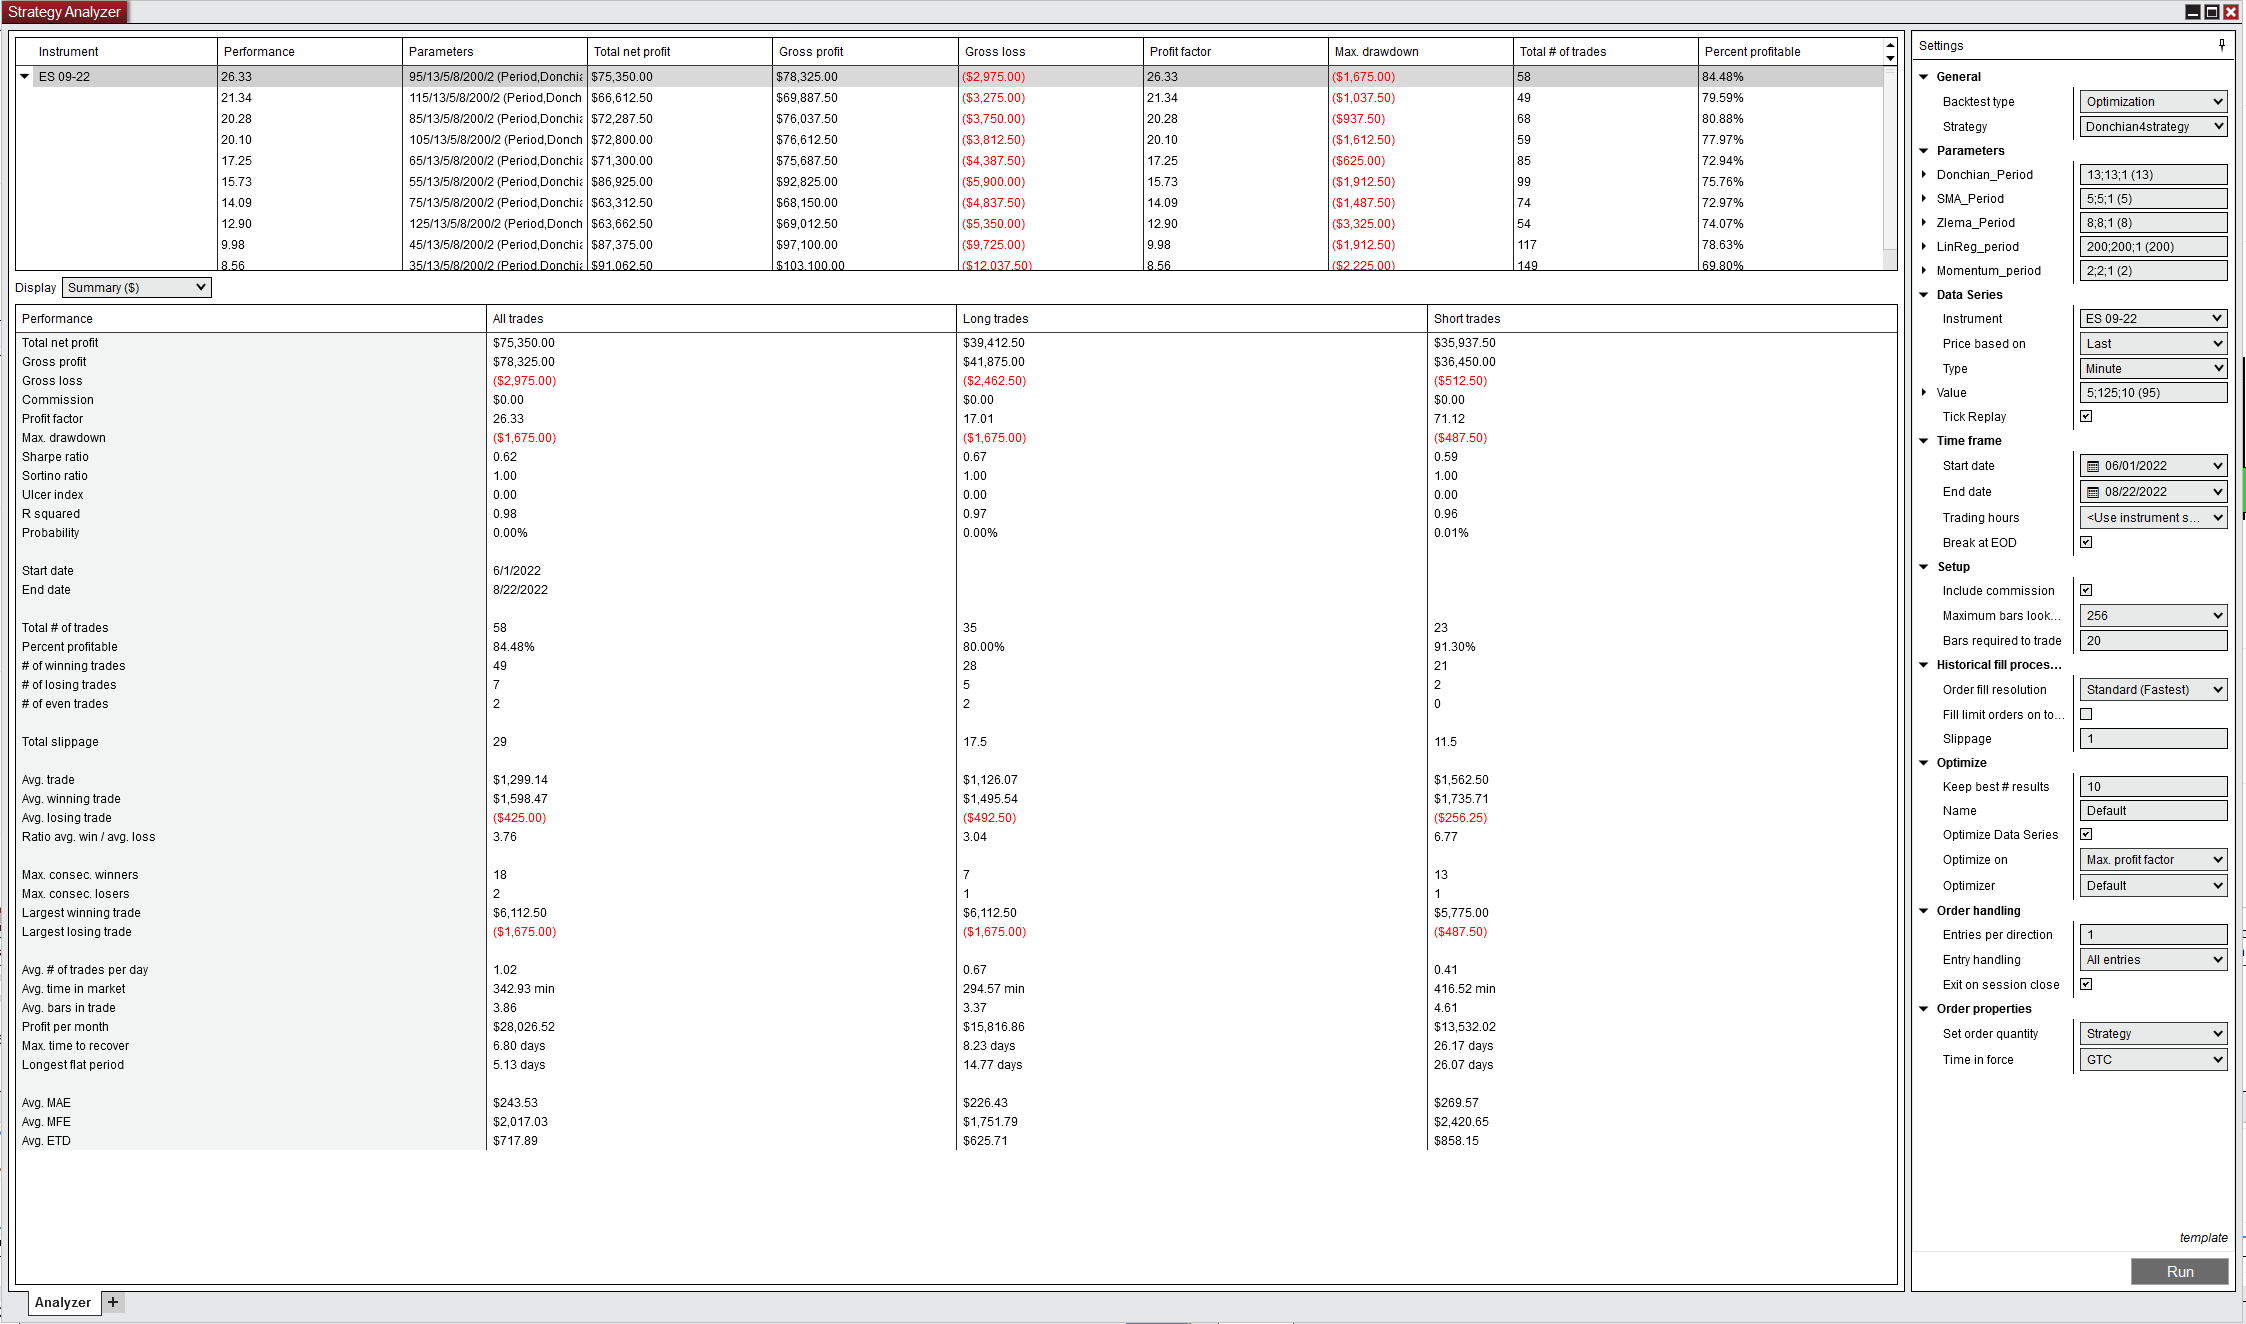Image resolution: width=2246 pixels, height=1324 pixels.
Task: Open the Backtest type dropdown
Action: (2153, 101)
